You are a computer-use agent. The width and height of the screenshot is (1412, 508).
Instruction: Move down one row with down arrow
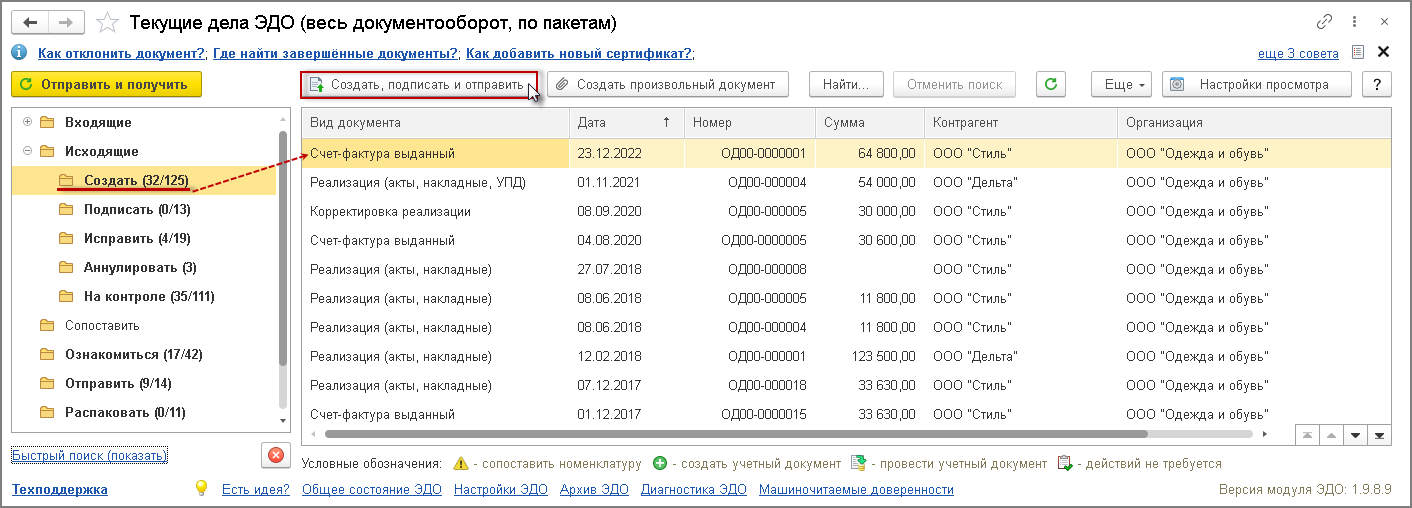click(x=1355, y=435)
